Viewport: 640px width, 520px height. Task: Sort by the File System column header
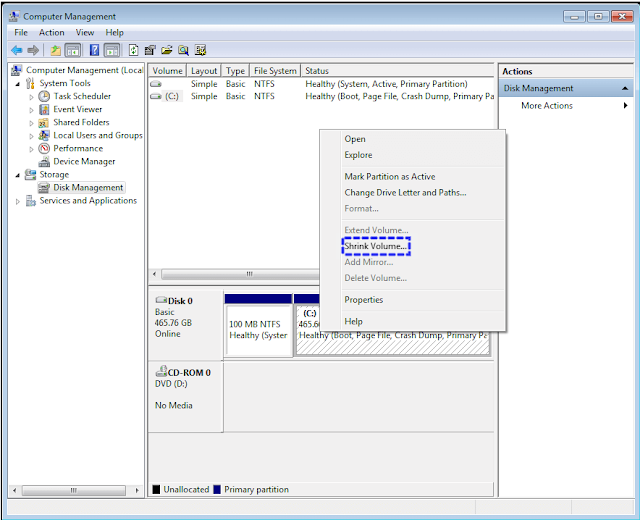[x=275, y=71]
